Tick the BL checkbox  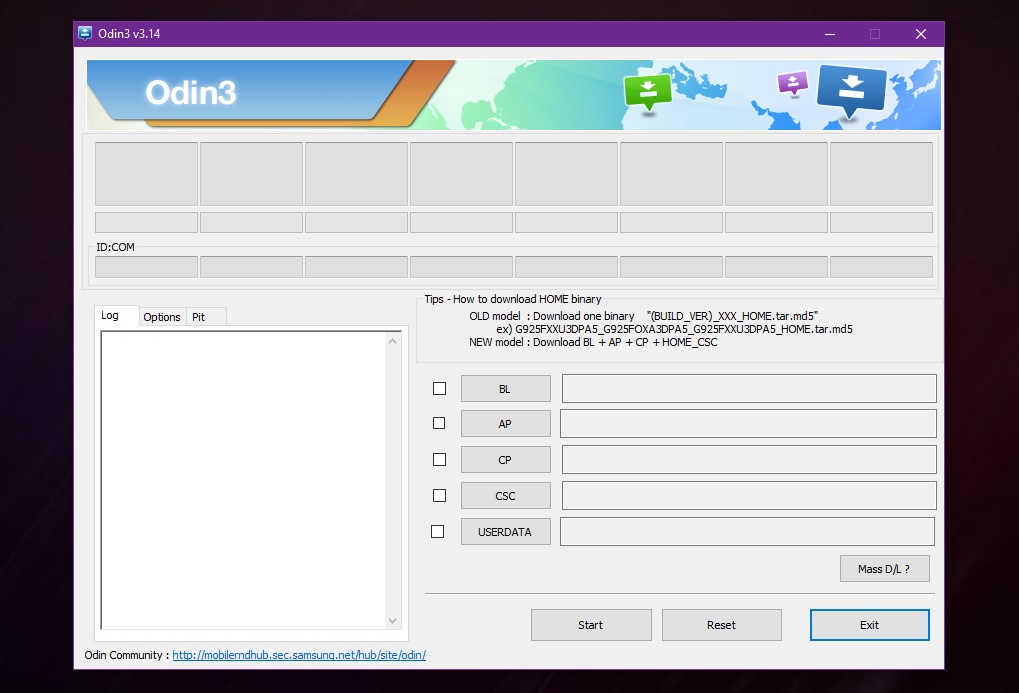coord(439,388)
